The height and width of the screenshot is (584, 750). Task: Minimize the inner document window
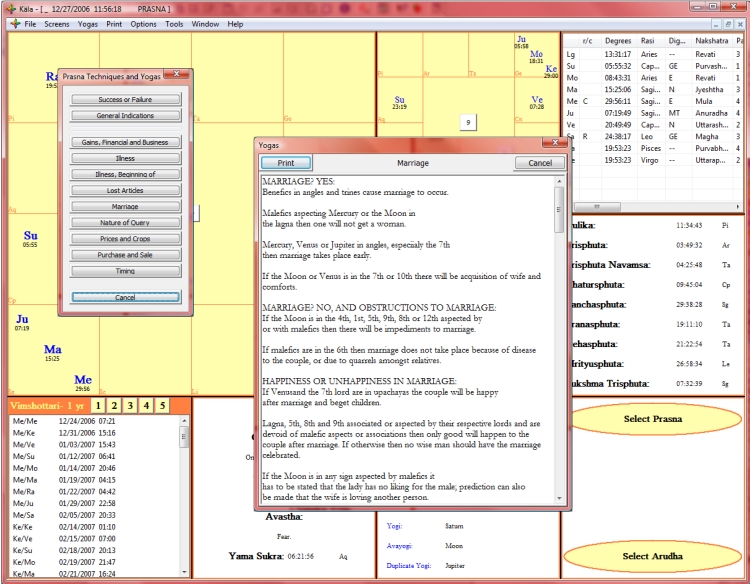(x=716, y=24)
